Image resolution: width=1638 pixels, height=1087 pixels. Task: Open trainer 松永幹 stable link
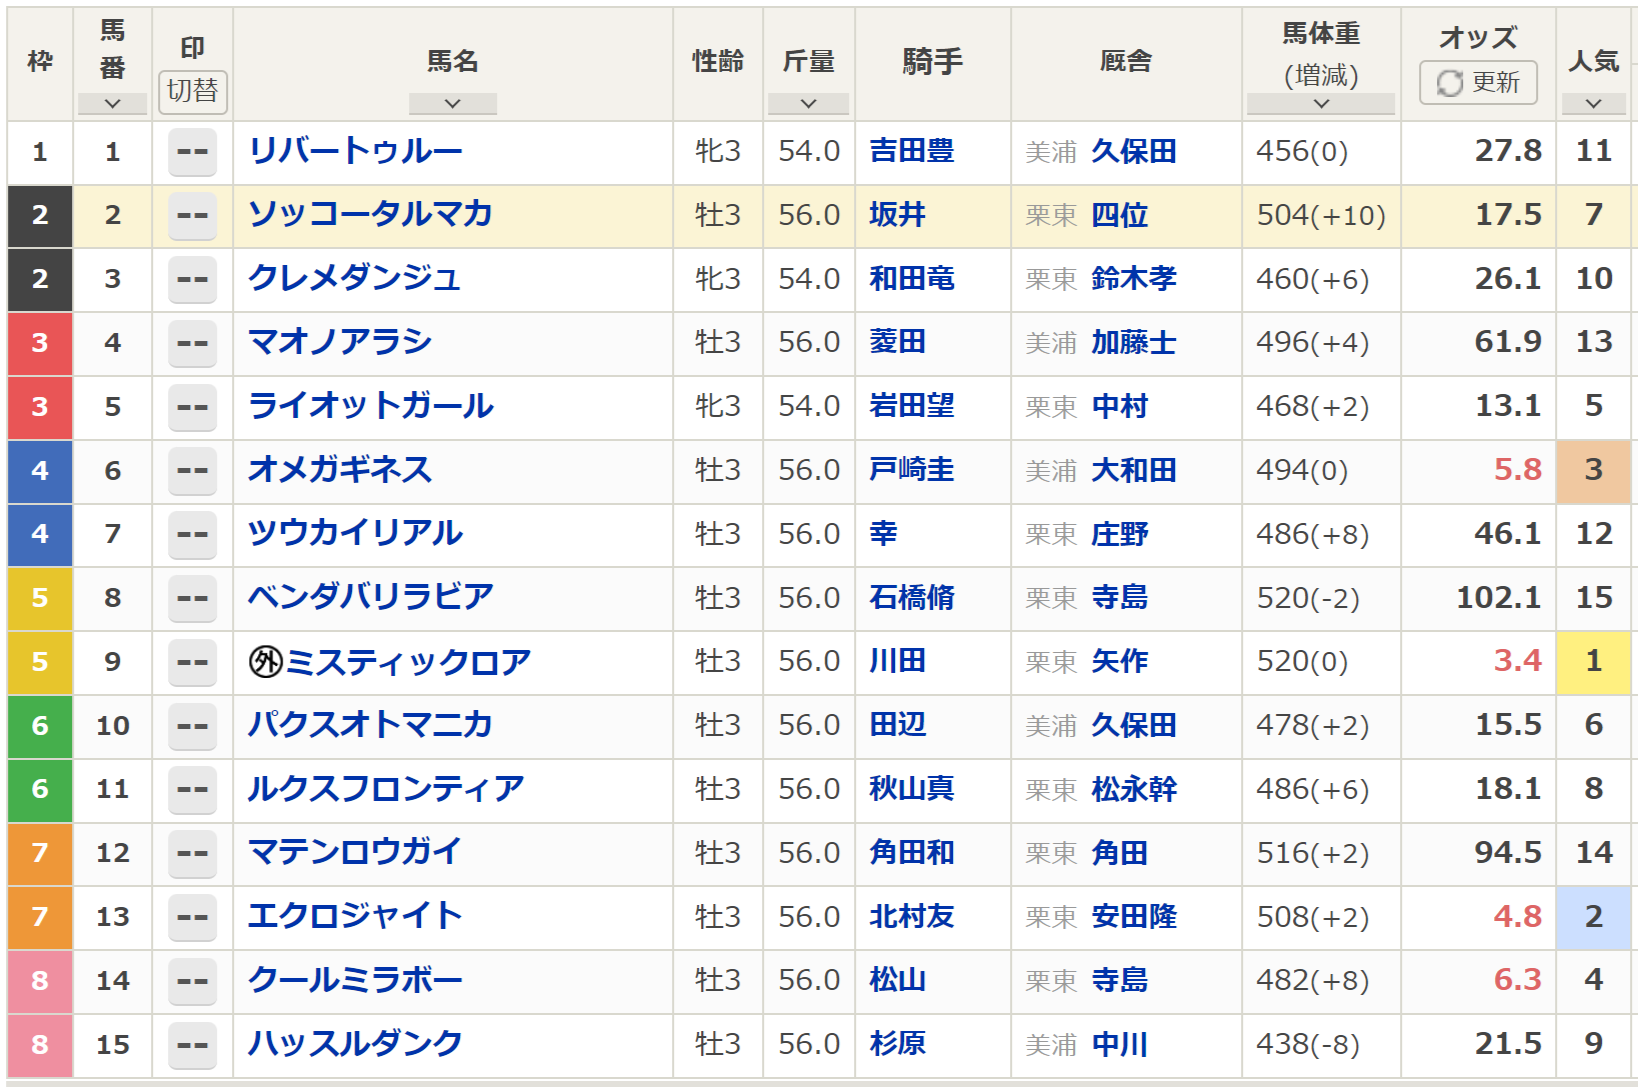tap(1134, 789)
